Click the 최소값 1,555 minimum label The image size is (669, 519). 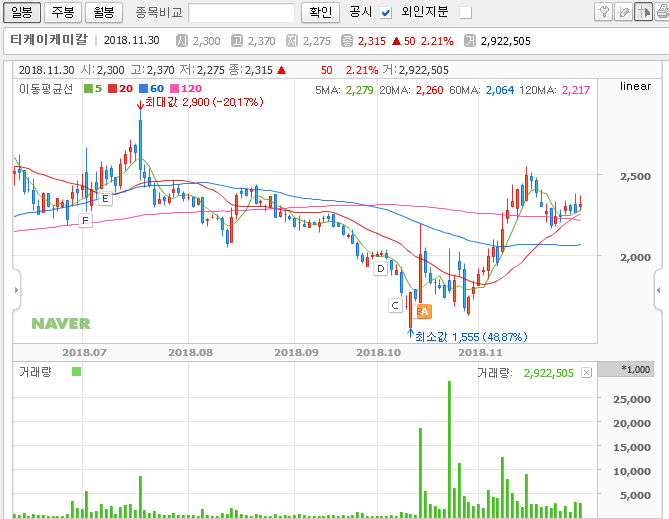coord(471,337)
